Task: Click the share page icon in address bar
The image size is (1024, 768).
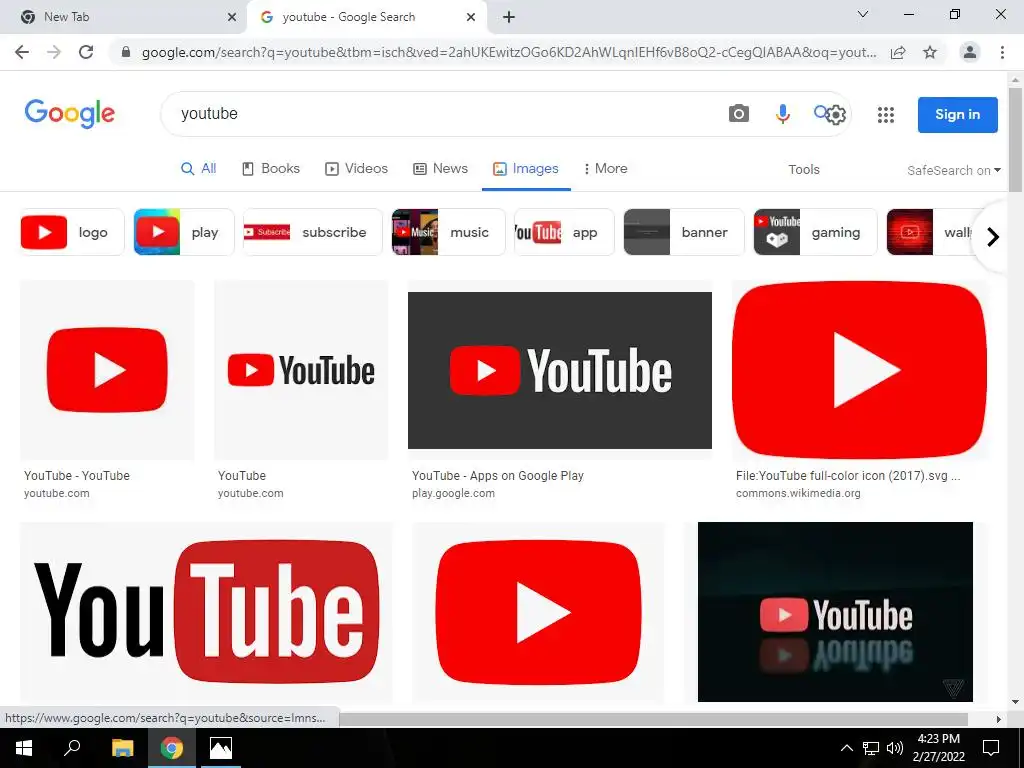Action: (898, 52)
